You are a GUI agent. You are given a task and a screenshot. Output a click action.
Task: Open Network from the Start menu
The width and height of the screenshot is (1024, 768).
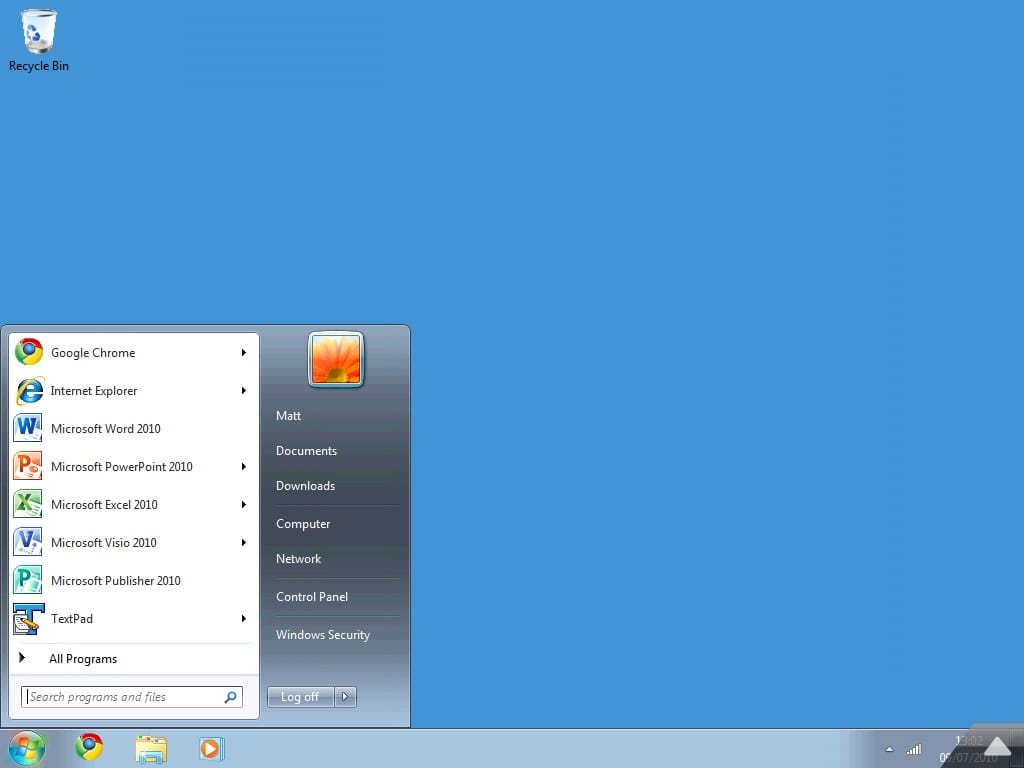[x=298, y=559]
